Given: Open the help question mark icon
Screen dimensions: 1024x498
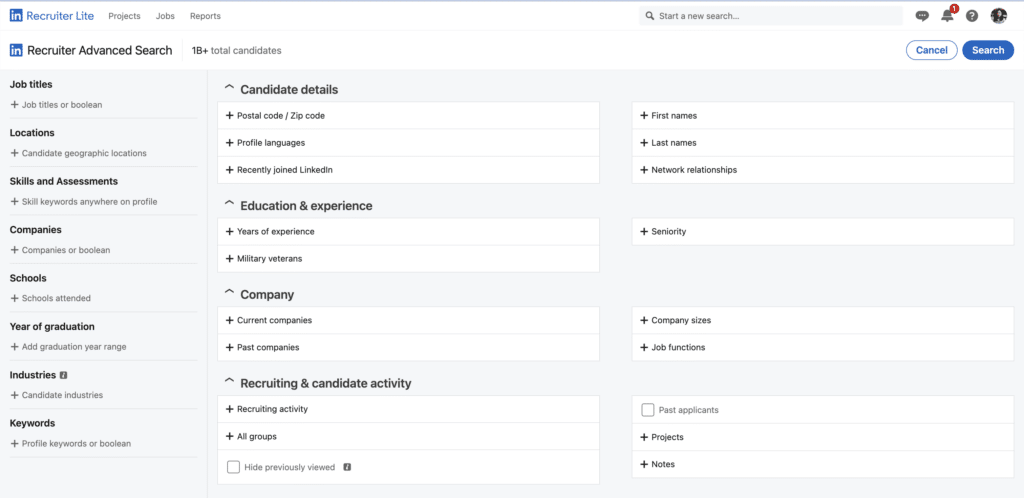Looking at the screenshot, I should coord(972,16).
